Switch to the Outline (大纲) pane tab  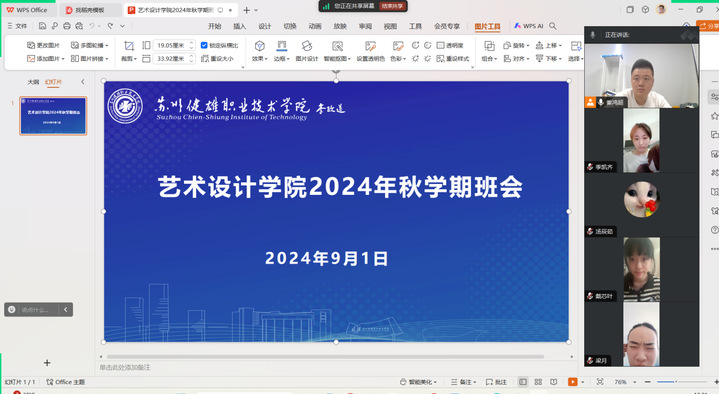(x=33, y=82)
